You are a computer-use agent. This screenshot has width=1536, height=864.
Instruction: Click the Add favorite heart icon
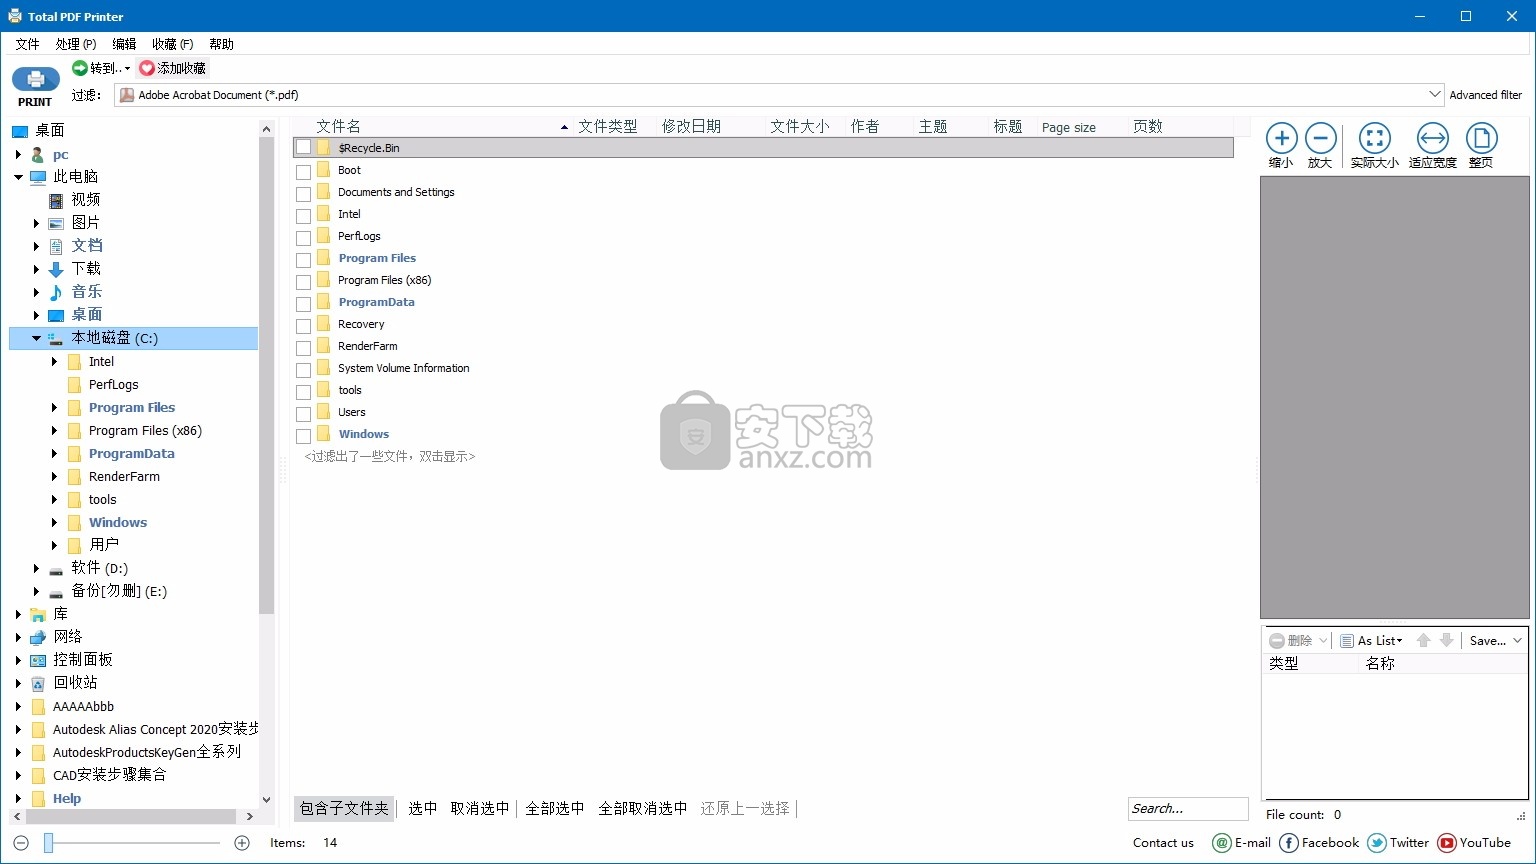click(x=147, y=68)
